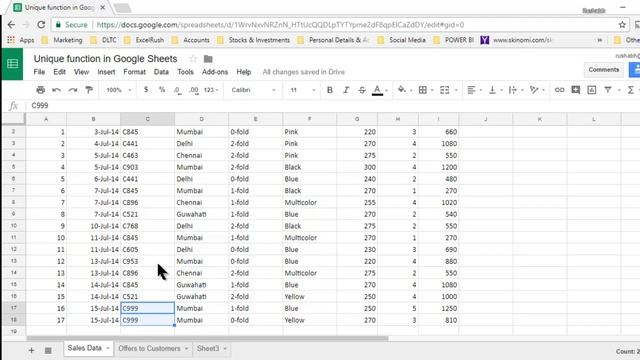Increase decimal places icon
Screen dimensions: 640x360
[x=193, y=90]
